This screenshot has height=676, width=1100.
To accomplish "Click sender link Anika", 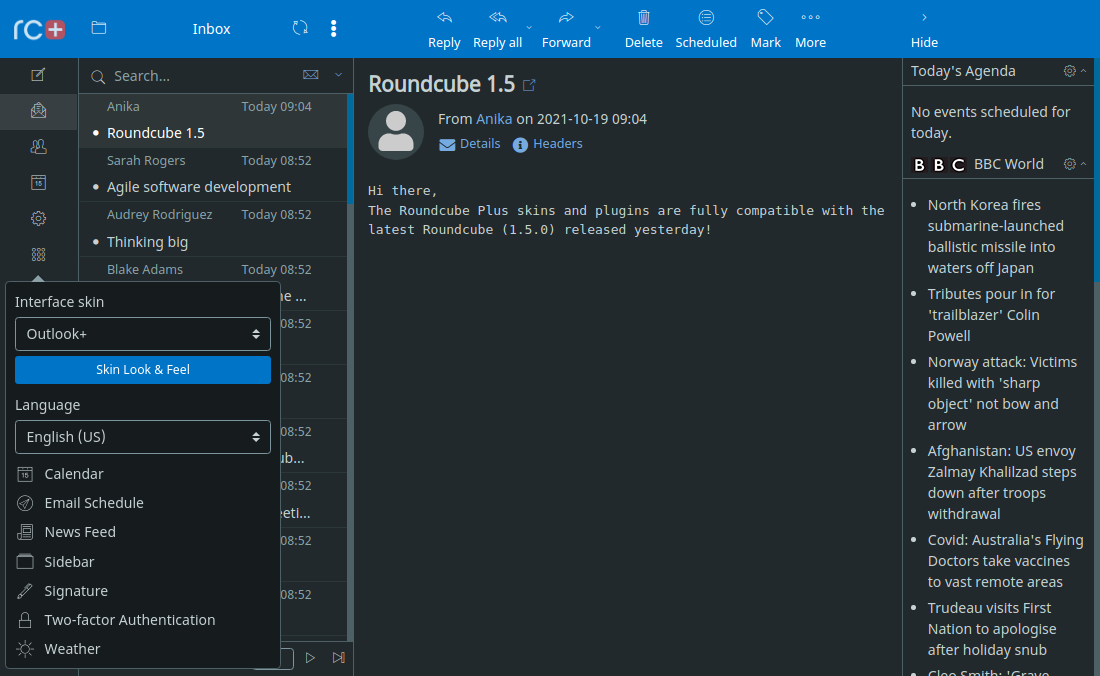I will (494, 119).
